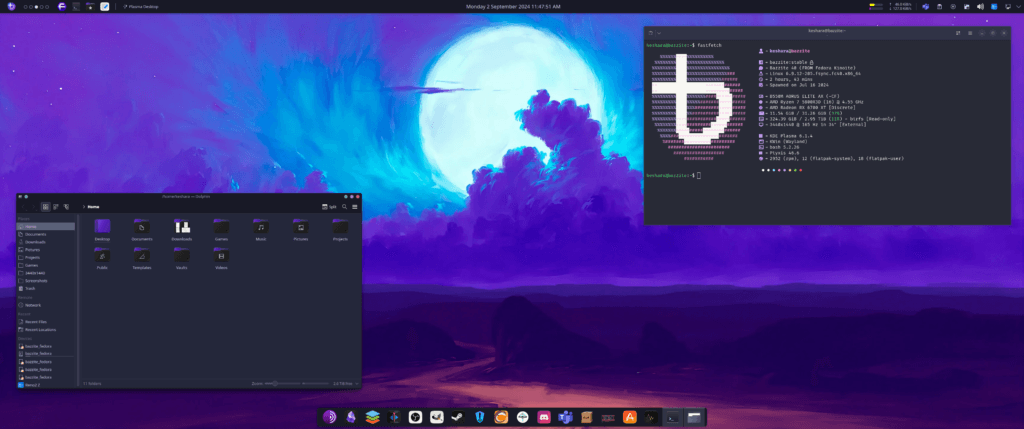This screenshot has width=1024, height=429.
Task: Open the clipboard tray icon in top panel
Action: (939, 7)
